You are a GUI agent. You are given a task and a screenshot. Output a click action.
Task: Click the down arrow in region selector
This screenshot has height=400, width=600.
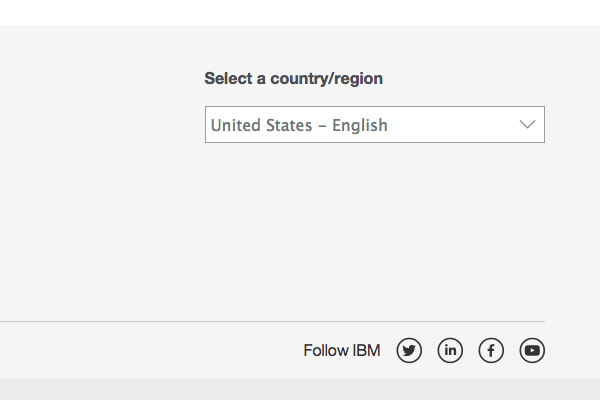pyautogui.click(x=528, y=125)
